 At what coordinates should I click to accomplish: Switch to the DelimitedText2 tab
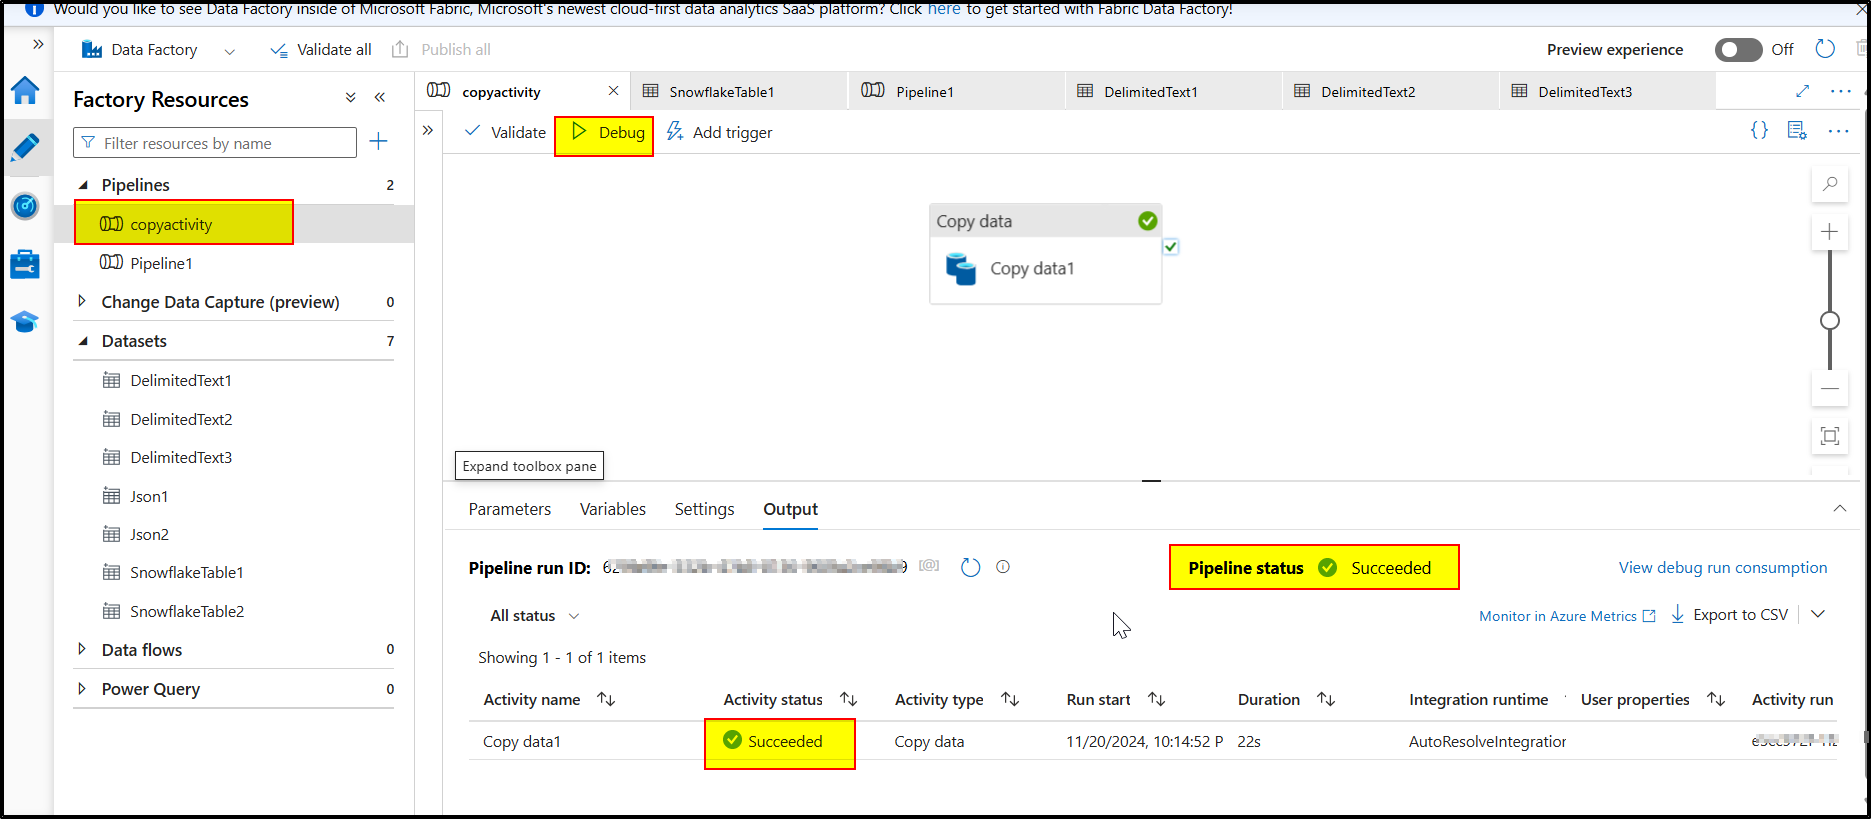[1391, 91]
